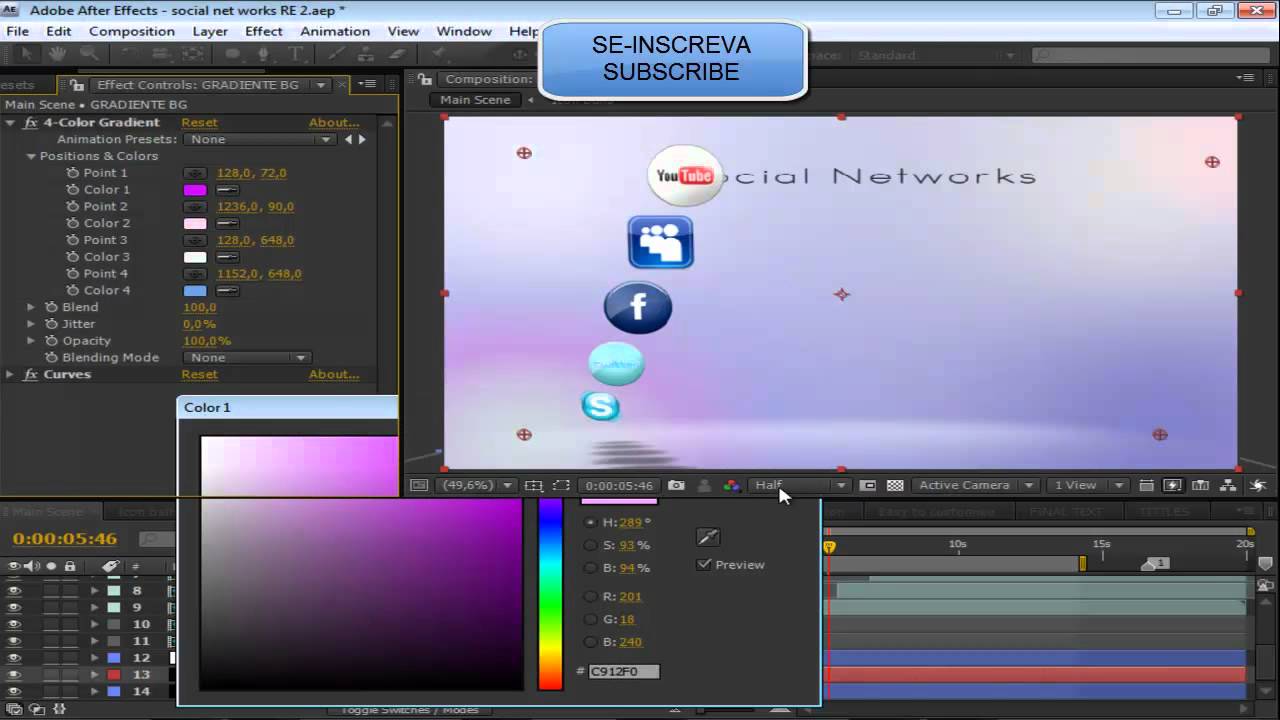Open the Layer menu
The width and height of the screenshot is (1280, 720).
(x=210, y=31)
